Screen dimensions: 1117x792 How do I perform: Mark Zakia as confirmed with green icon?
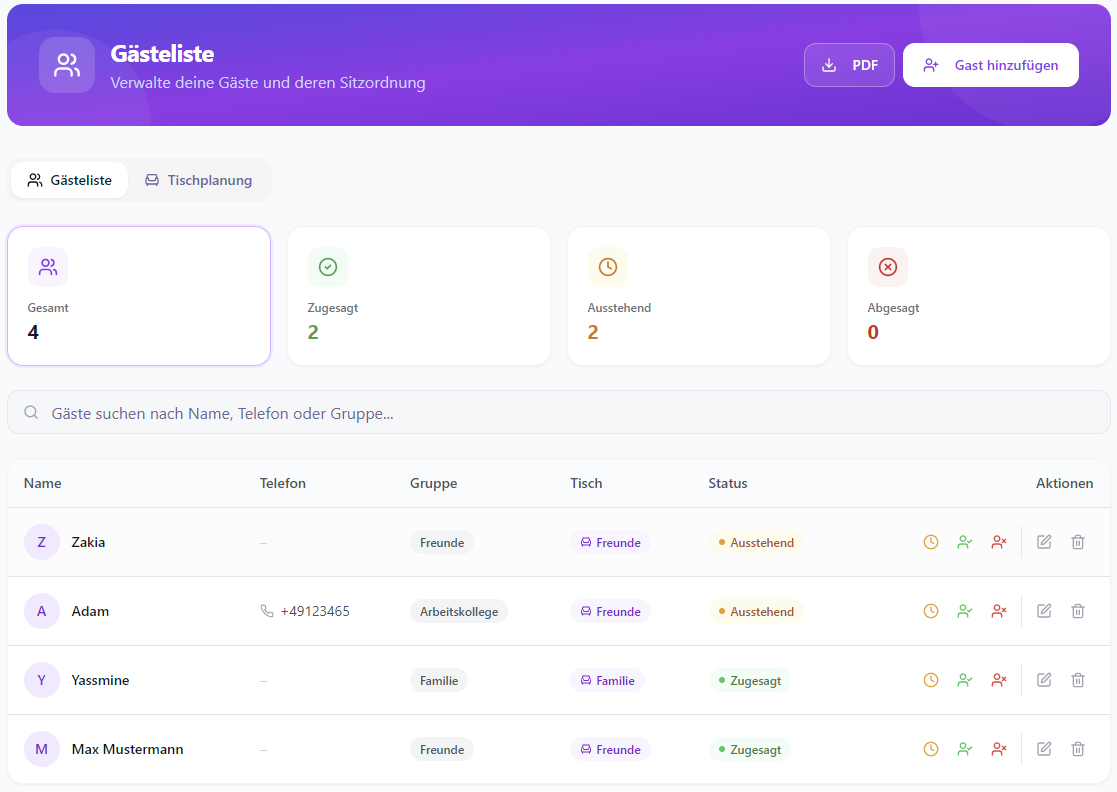[x=965, y=542]
